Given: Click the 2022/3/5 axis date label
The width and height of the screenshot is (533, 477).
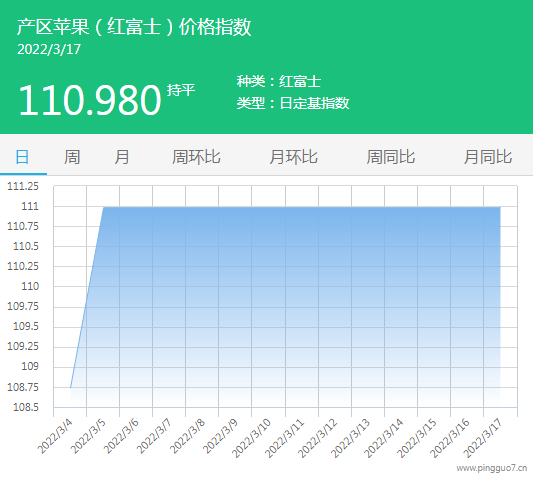Looking at the screenshot, I should [x=88, y=437].
